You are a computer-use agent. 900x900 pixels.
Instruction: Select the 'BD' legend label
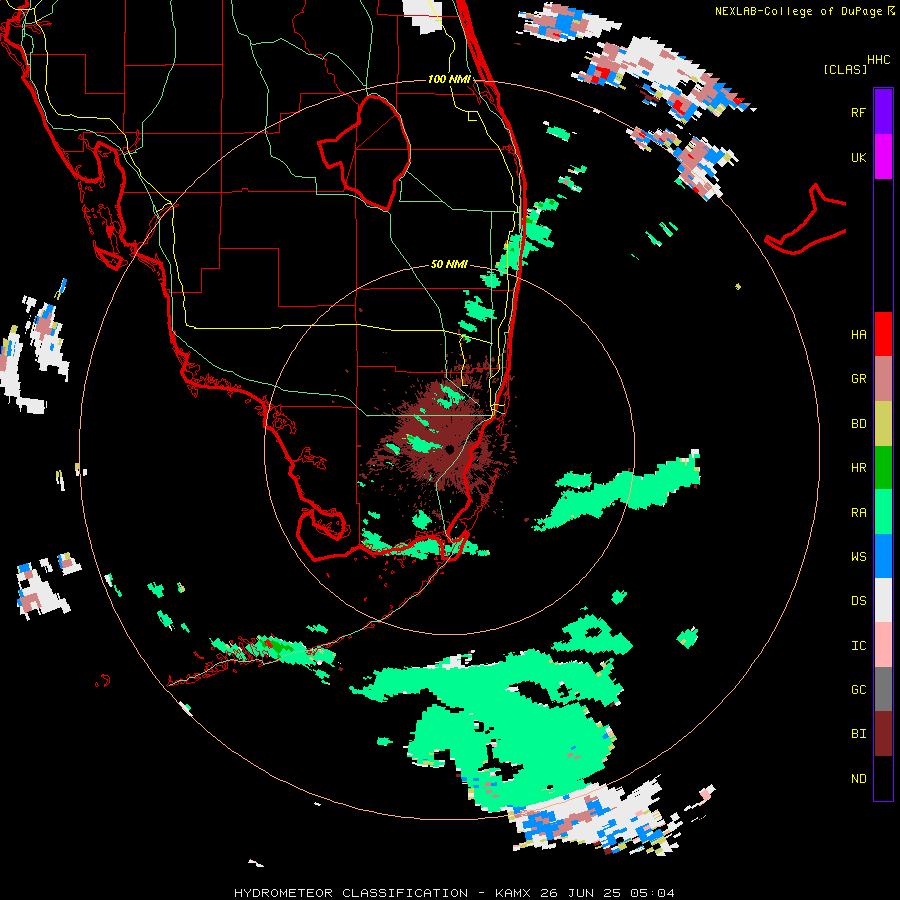(858, 424)
